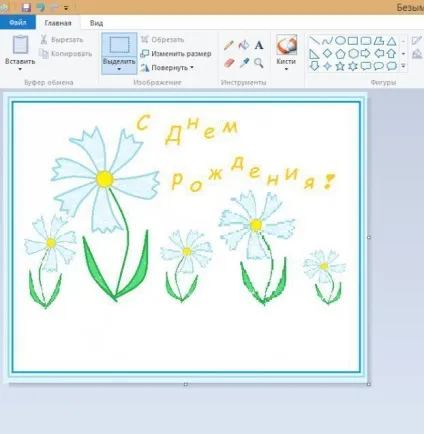This screenshot has width=424, height=434.
Task: Expand the Кисти brushes dropdown
Action: (x=286, y=69)
